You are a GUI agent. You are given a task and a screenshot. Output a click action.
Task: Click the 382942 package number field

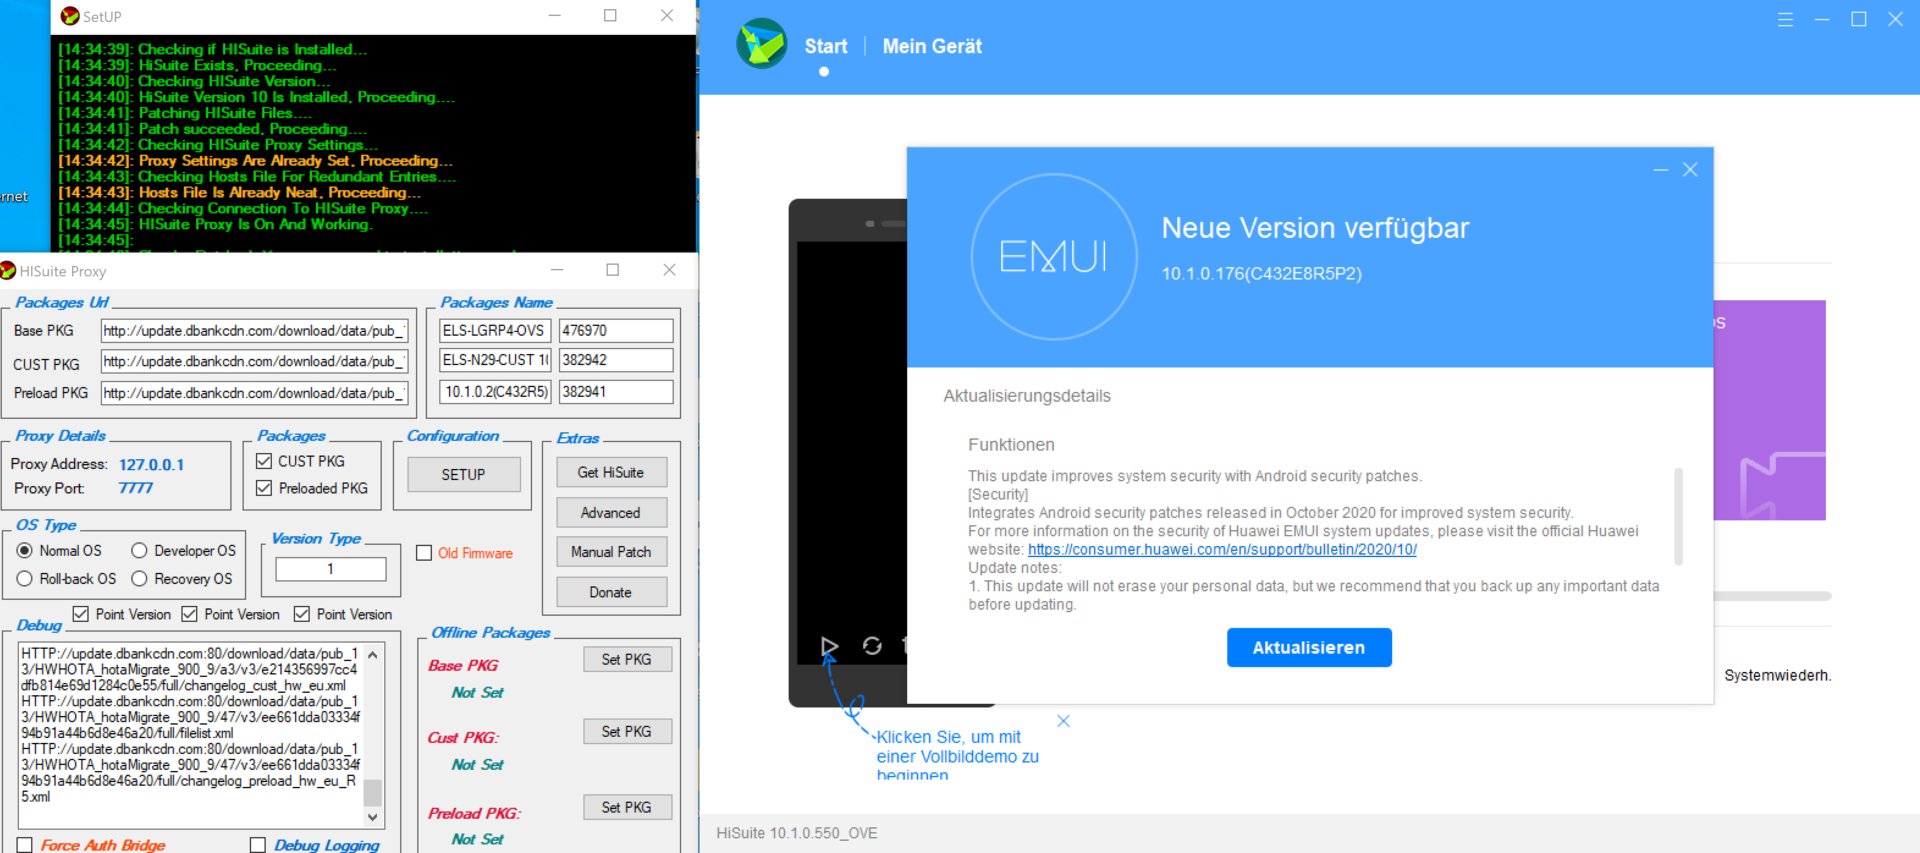click(x=616, y=360)
